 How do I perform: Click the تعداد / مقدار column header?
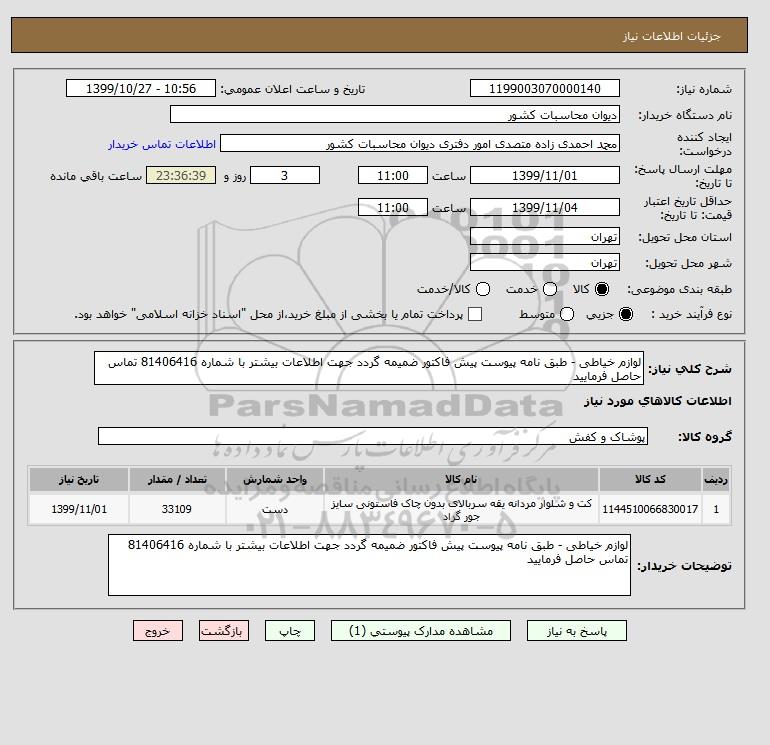click(177, 479)
